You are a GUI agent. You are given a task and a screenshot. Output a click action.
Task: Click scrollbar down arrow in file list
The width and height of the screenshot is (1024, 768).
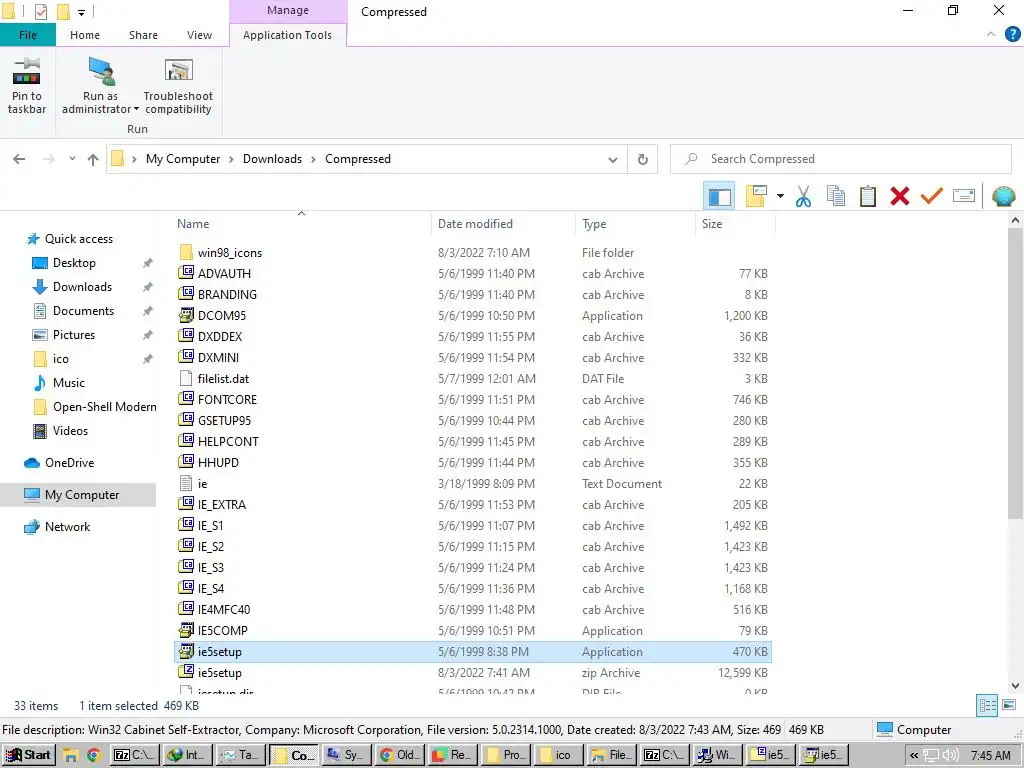1016,686
